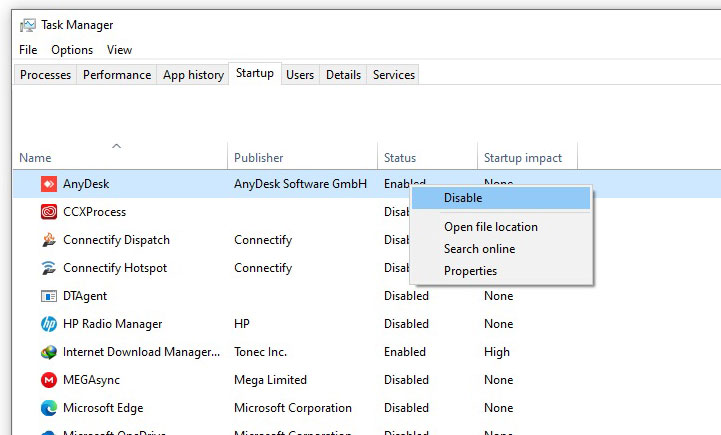This screenshot has height=435, width=721.
Task: Select the Microsoft Edge entry
Action: [x=103, y=408]
